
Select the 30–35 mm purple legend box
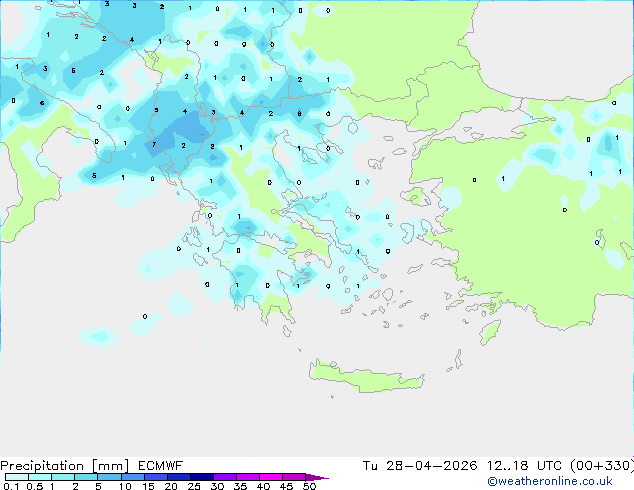pyautogui.click(x=225, y=477)
